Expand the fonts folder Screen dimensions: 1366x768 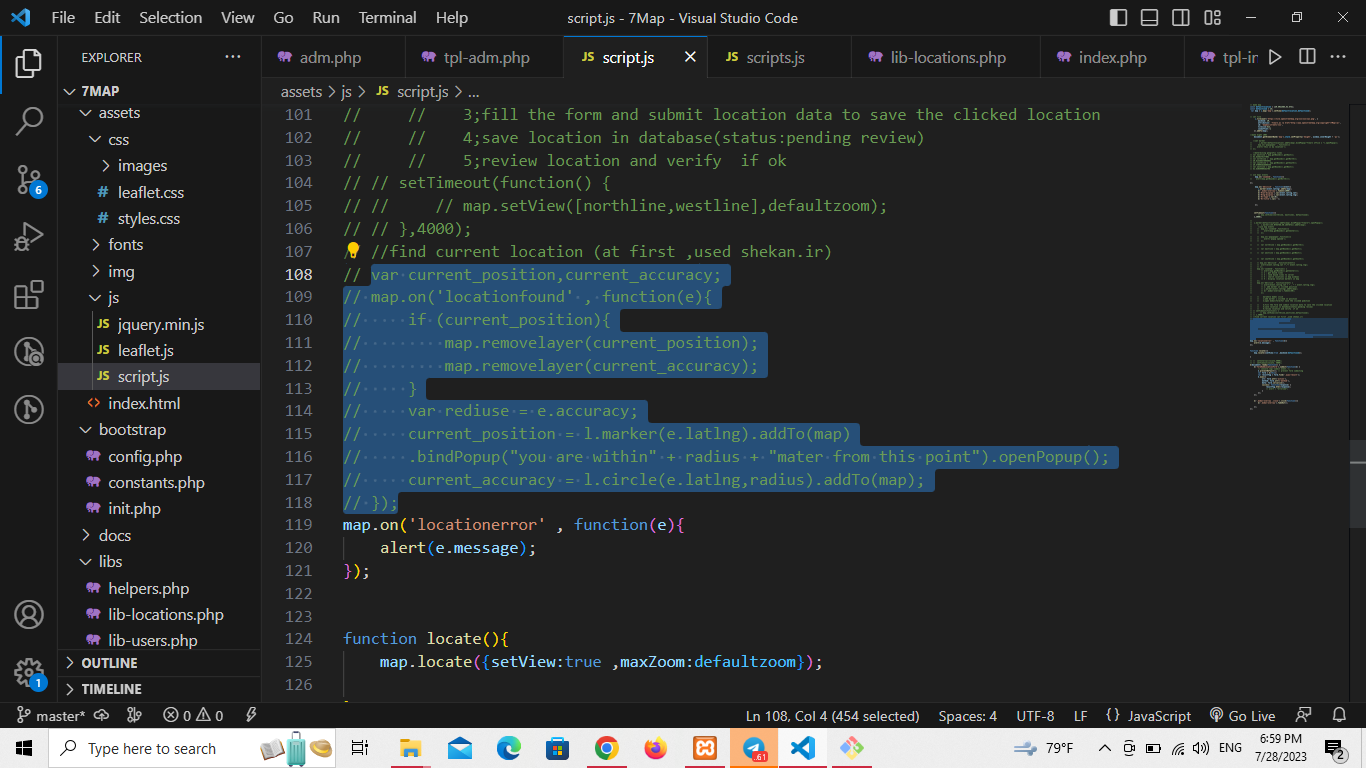pos(160,244)
